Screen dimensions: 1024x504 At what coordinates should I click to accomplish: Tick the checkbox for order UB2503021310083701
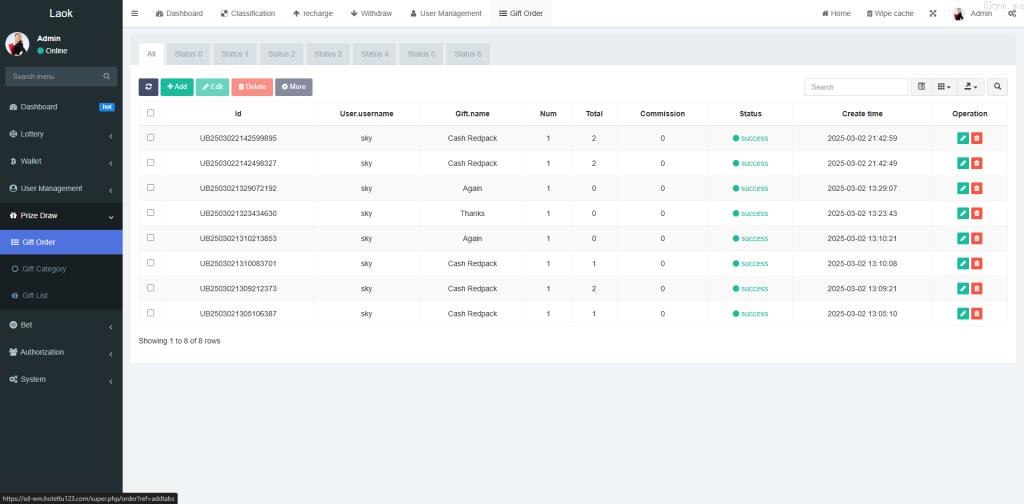pyautogui.click(x=151, y=263)
